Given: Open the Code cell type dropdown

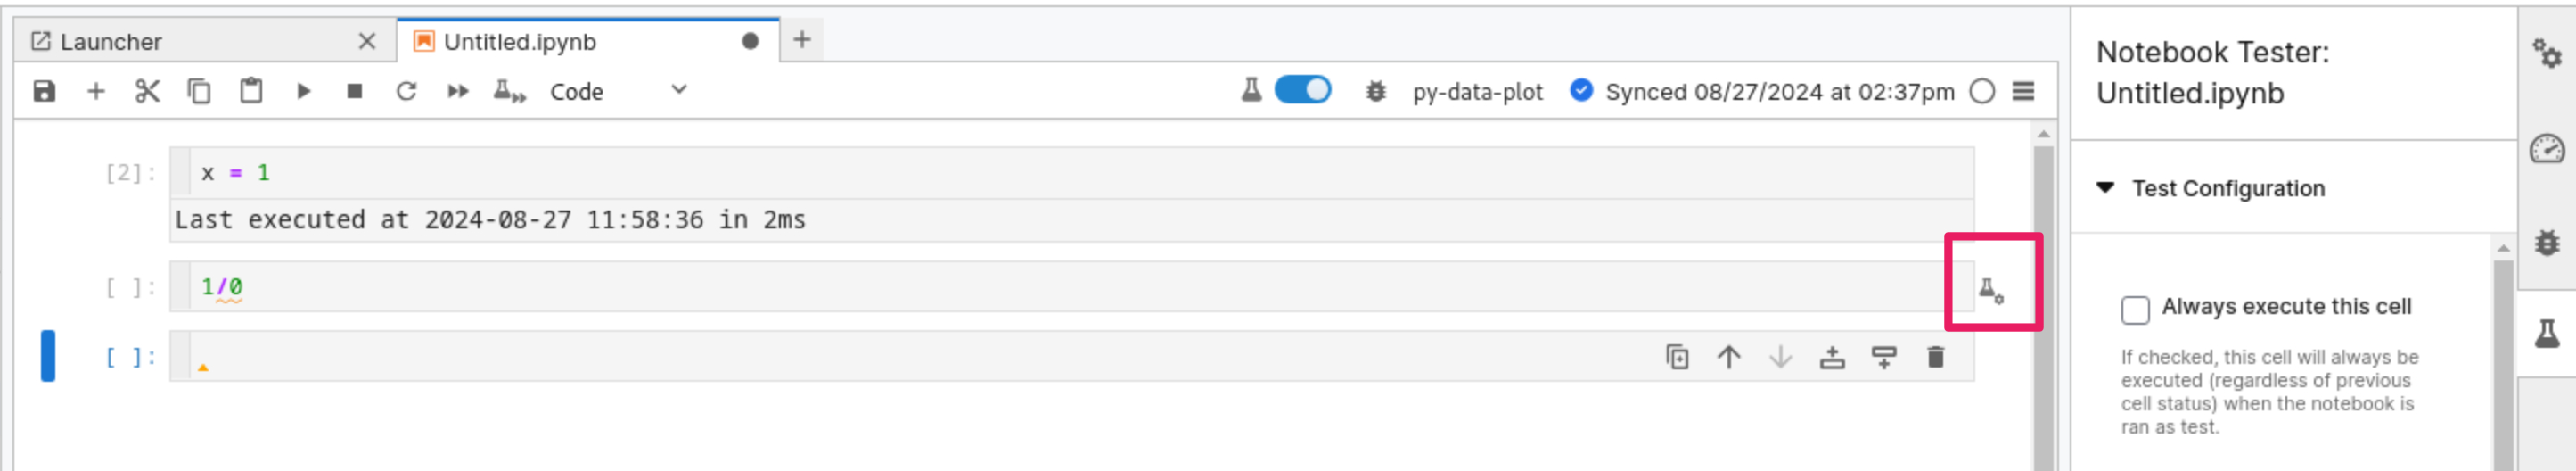Looking at the screenshot, I should coord(618,92).
